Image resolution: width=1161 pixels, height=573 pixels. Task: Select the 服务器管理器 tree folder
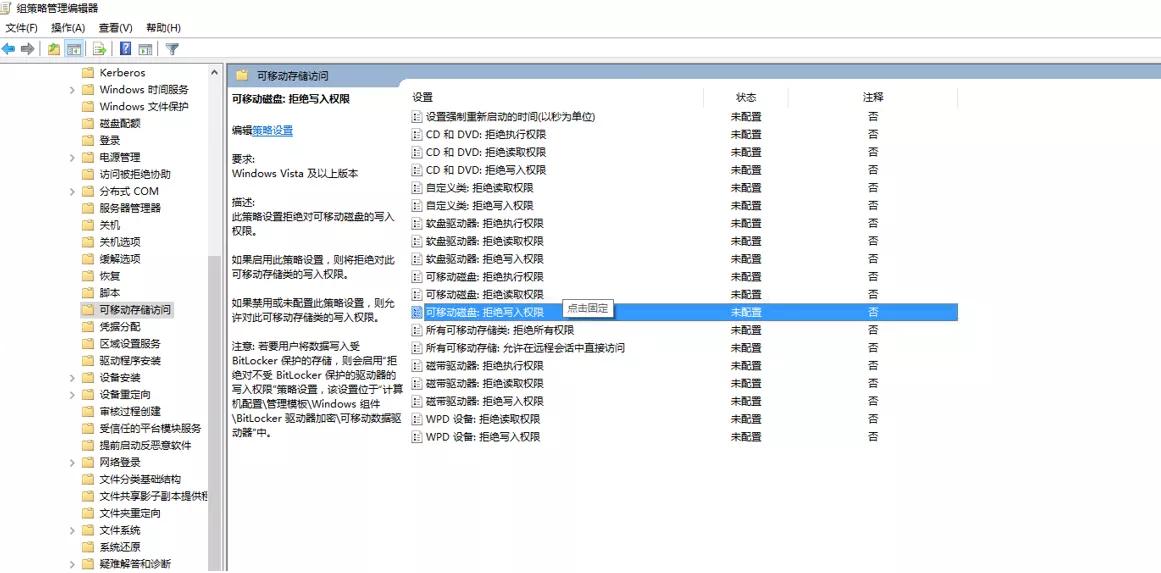[130, 208]
